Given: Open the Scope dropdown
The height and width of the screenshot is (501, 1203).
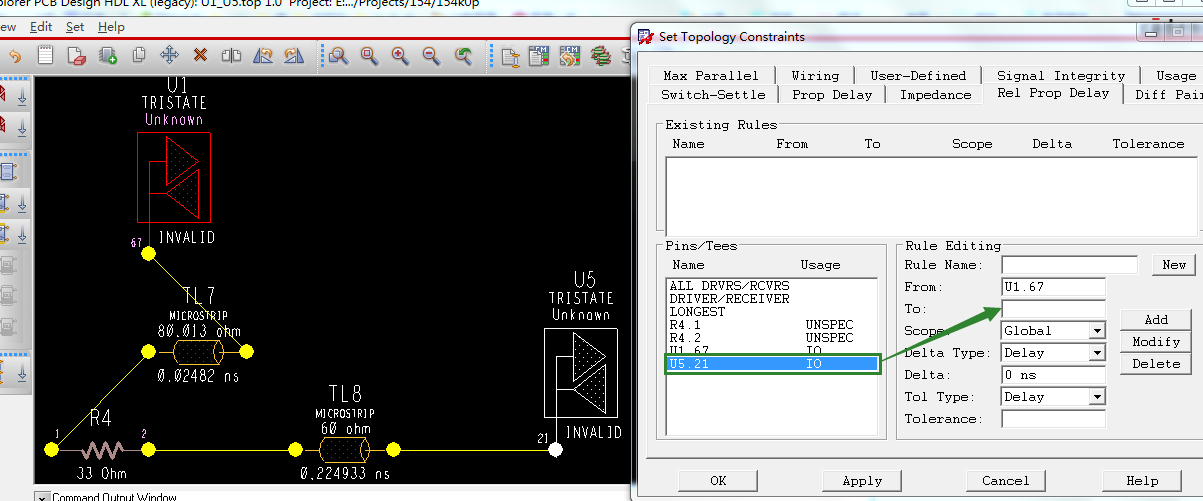Looking at the screenshot, I should 1097,331.
